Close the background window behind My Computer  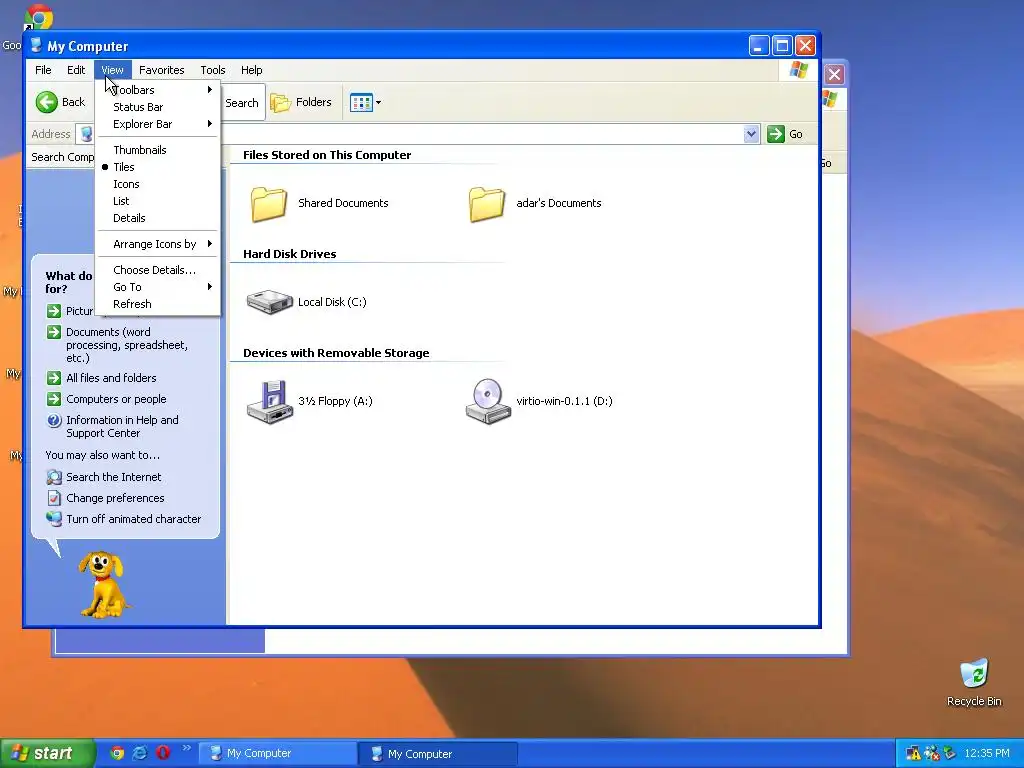click(x=834, y=74)
